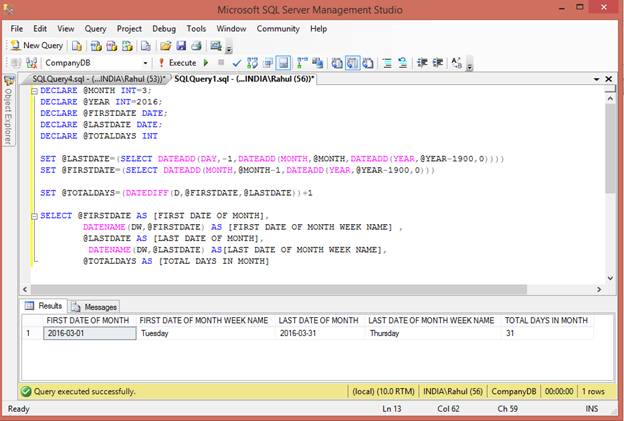Open the Help menu
This screenshot has width=624, height=421.
[318, 29]
